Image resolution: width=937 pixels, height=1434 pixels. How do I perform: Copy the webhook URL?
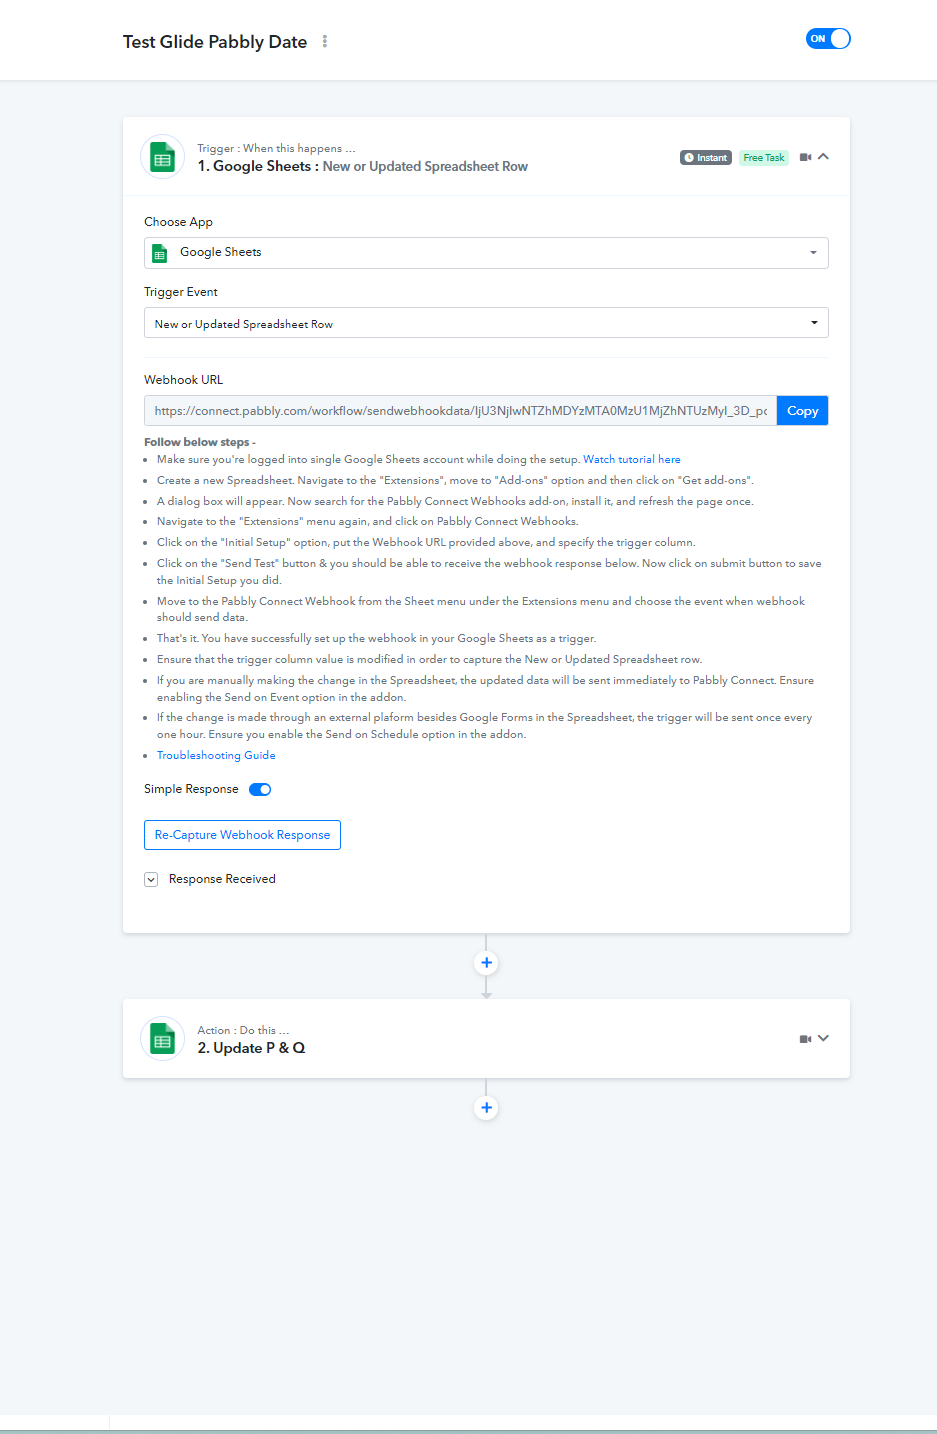tap(802, 411)
